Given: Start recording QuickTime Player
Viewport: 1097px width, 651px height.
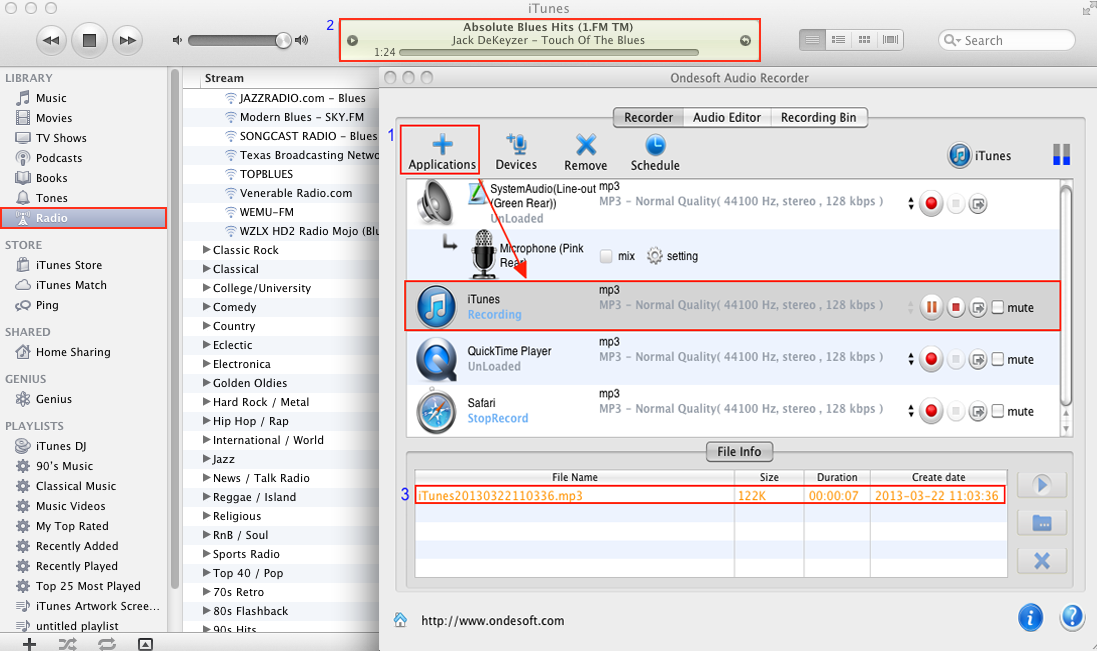Looking at the screenshot, I should point(931,359).
